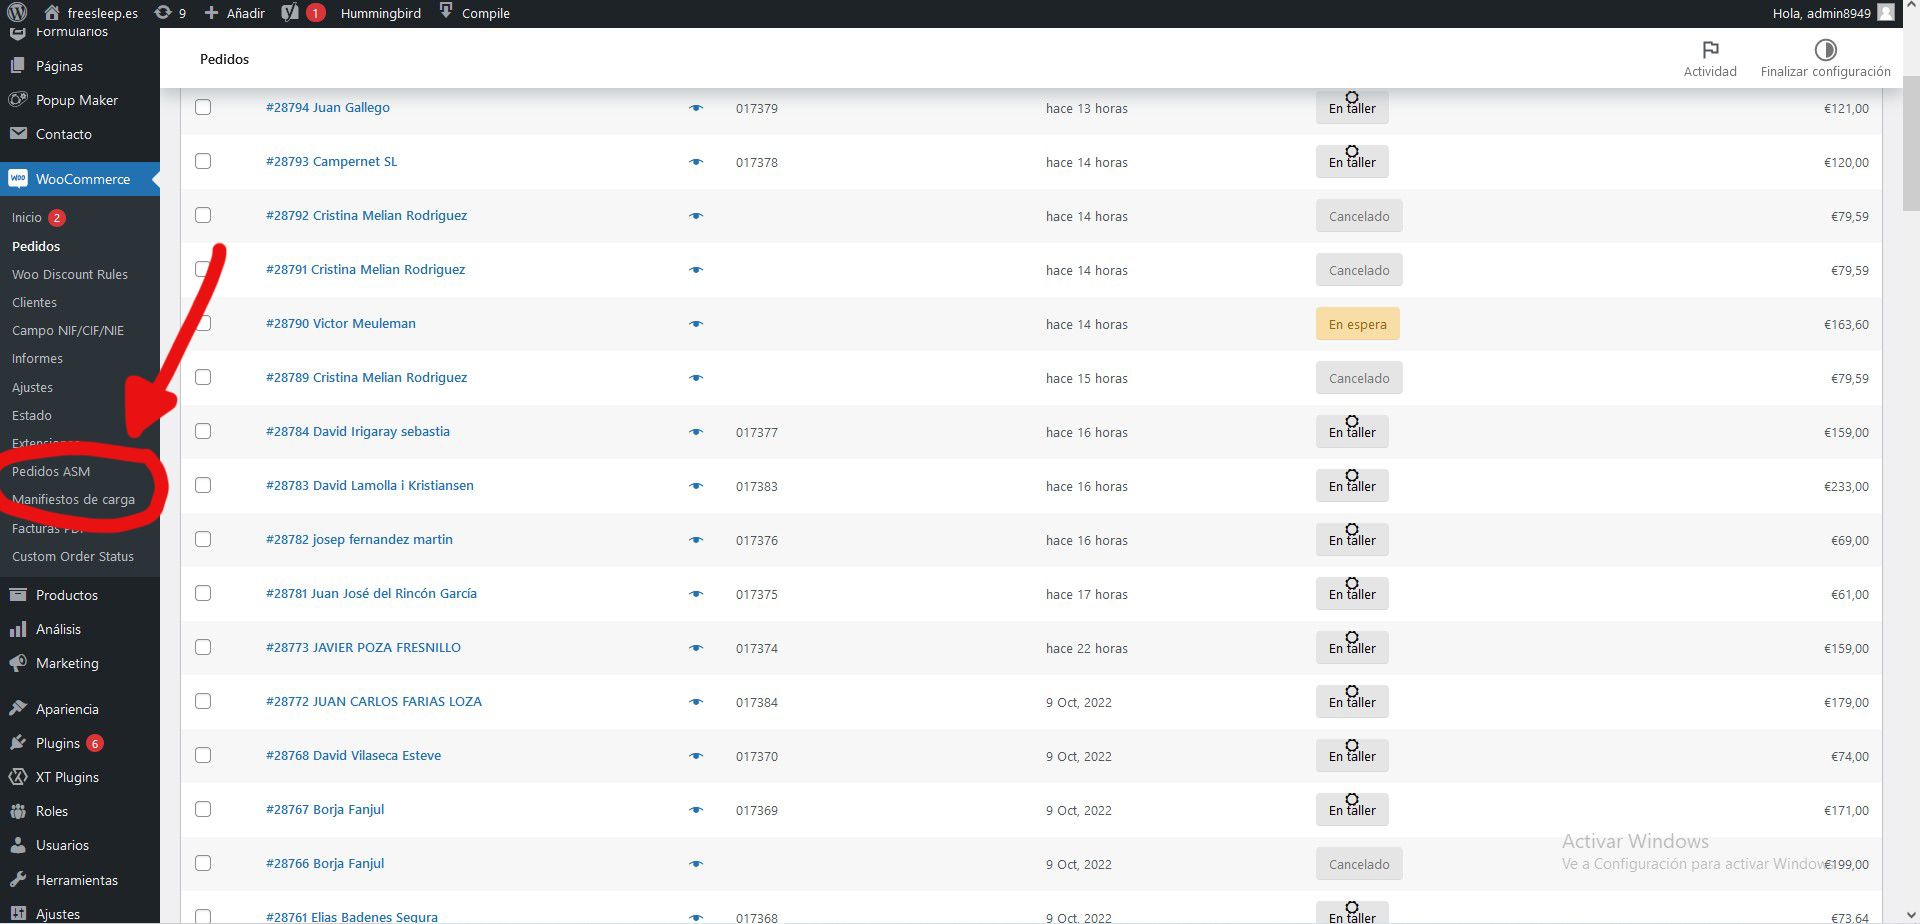
Task: Go to Clientes submenu item
Action: tap(34, 302)
